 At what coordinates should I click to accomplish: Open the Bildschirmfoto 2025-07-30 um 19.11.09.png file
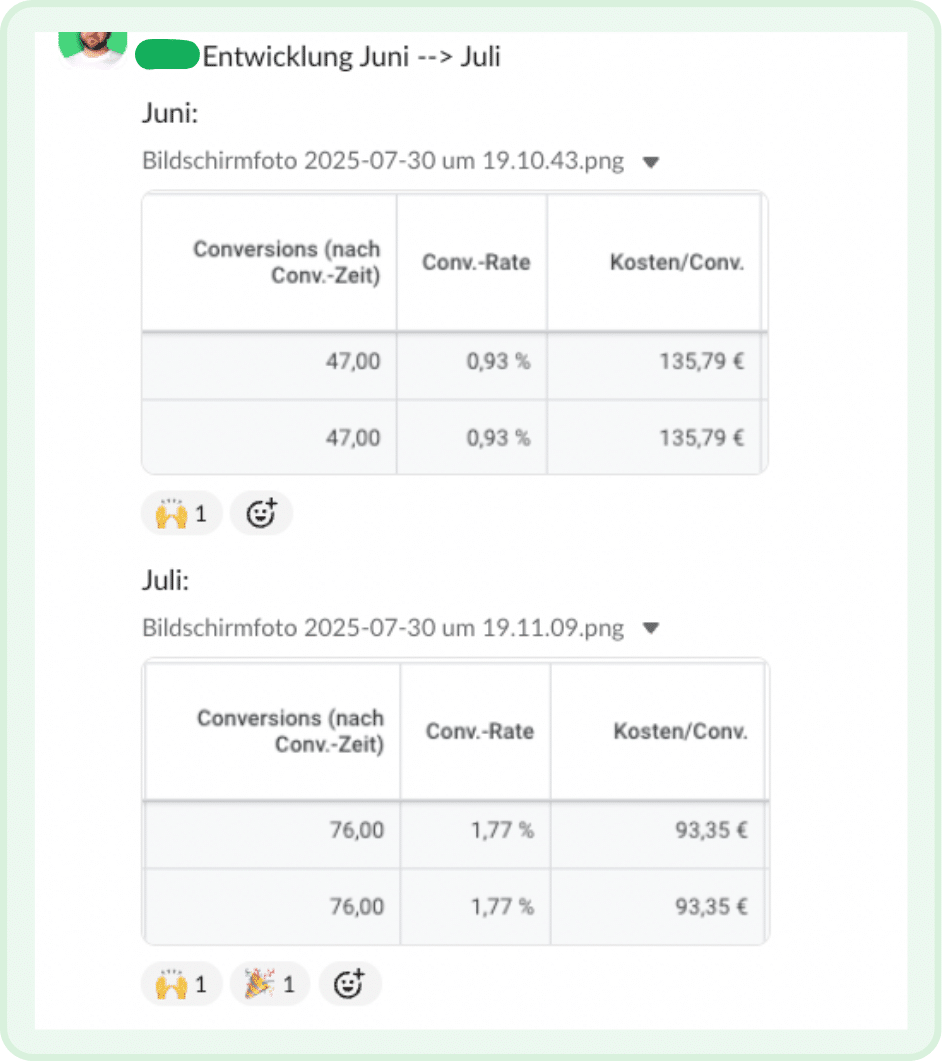point(383,627)
